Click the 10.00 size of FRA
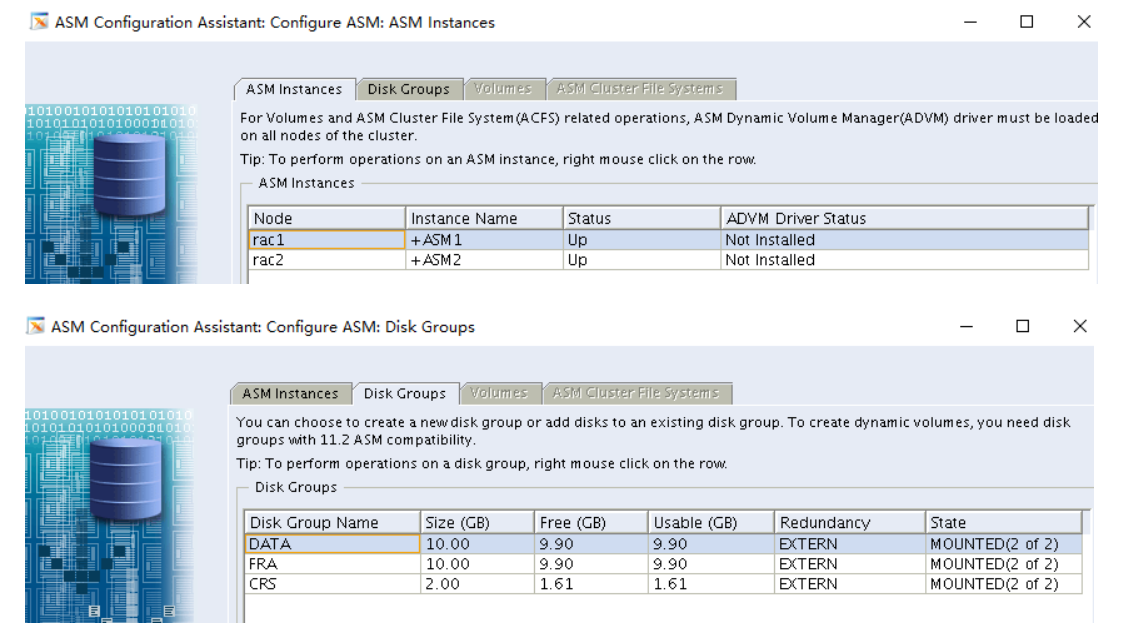The image size is (1125, 639). (478, 564)
